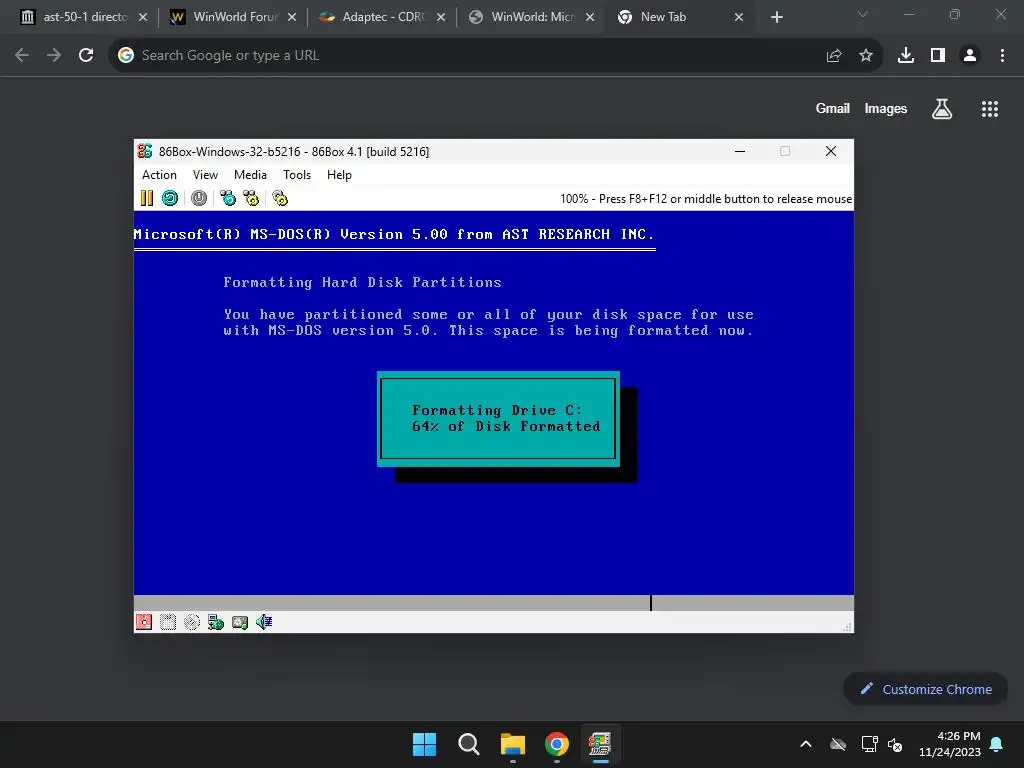Open the Images link
The image size is (1024, 768).
pos(886,108)
